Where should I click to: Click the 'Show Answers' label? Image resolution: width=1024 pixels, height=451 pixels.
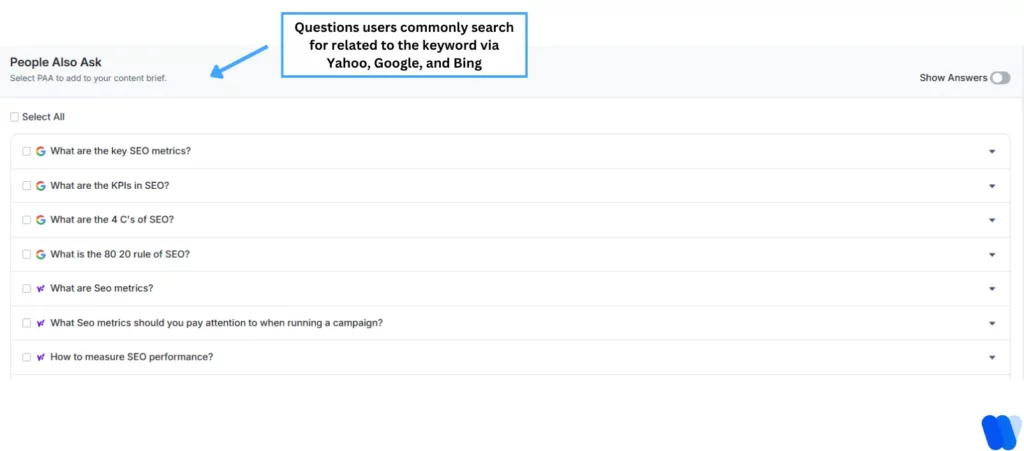point(953,78)
